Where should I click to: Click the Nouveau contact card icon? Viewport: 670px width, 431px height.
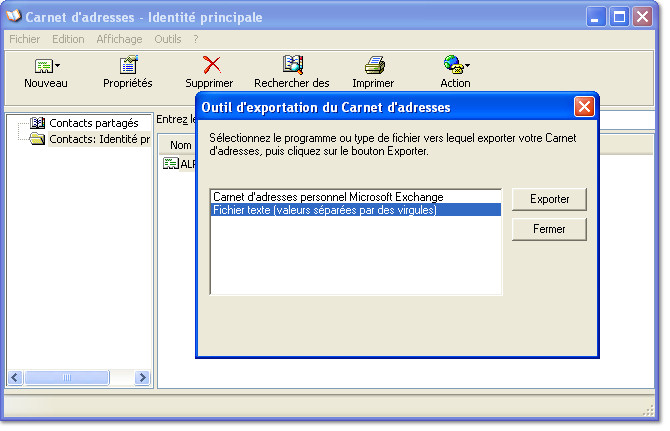[x=44, y=66]
